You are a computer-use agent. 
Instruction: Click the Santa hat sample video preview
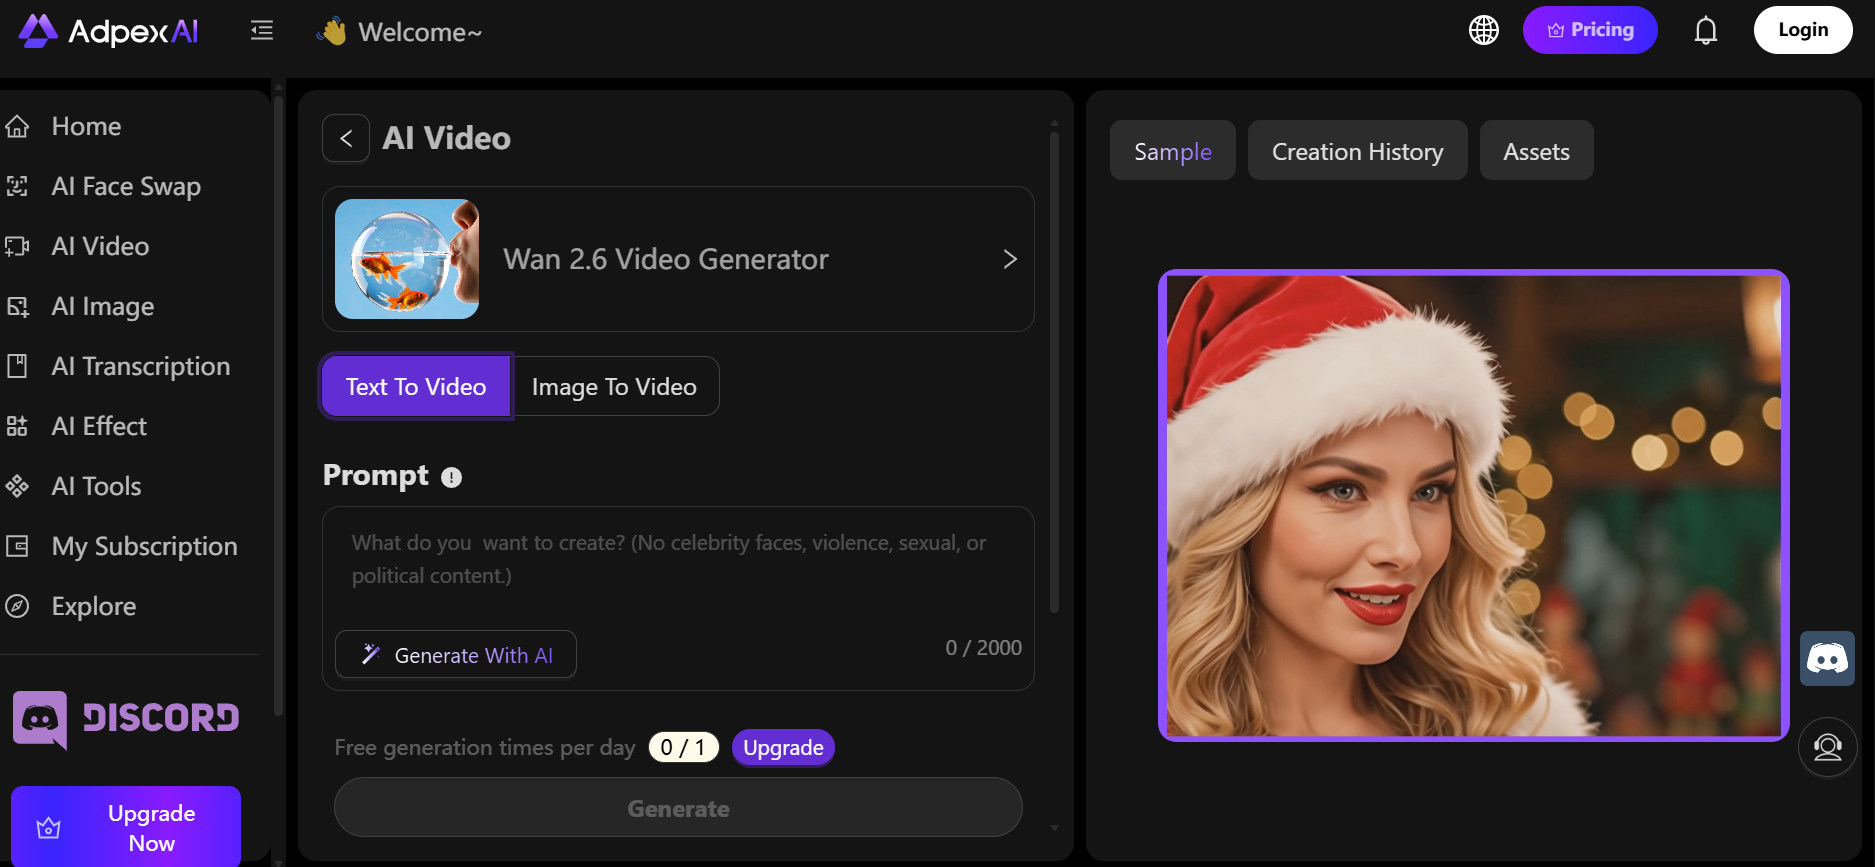tap(1474, 506)
